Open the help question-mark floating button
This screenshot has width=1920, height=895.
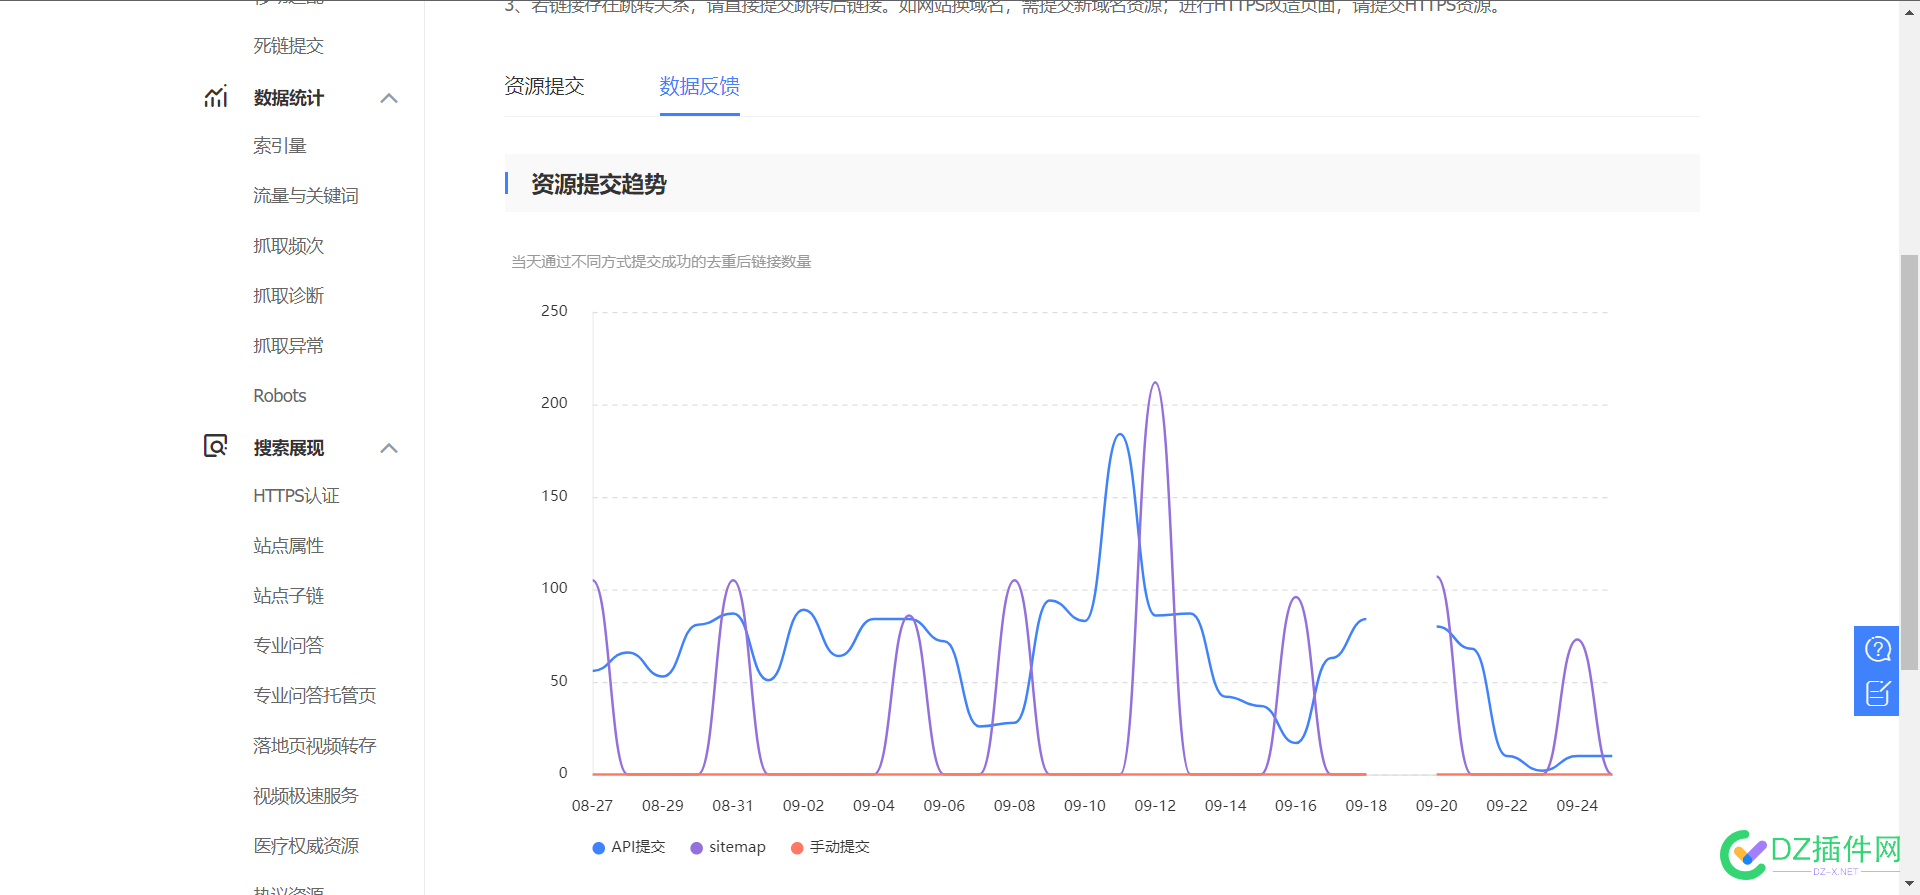point(1877,649)
